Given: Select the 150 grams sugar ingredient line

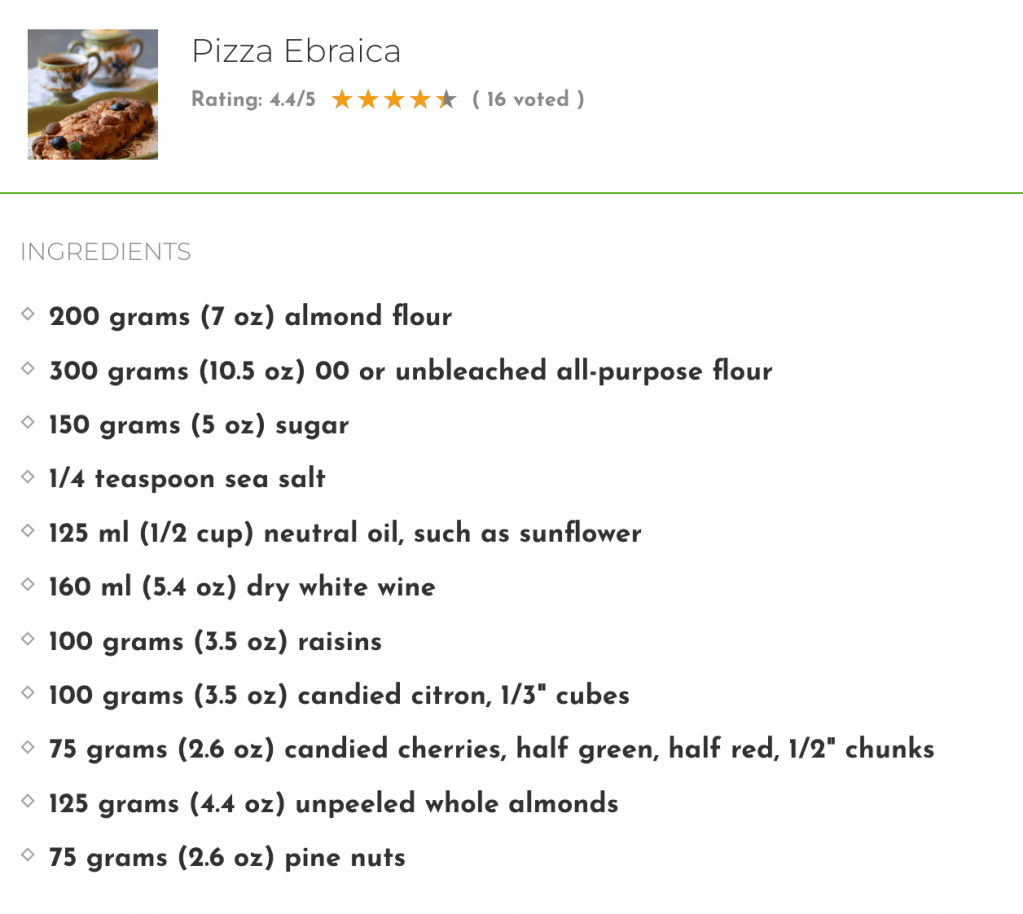Looking at the screenshot, I should coord(199,424).
